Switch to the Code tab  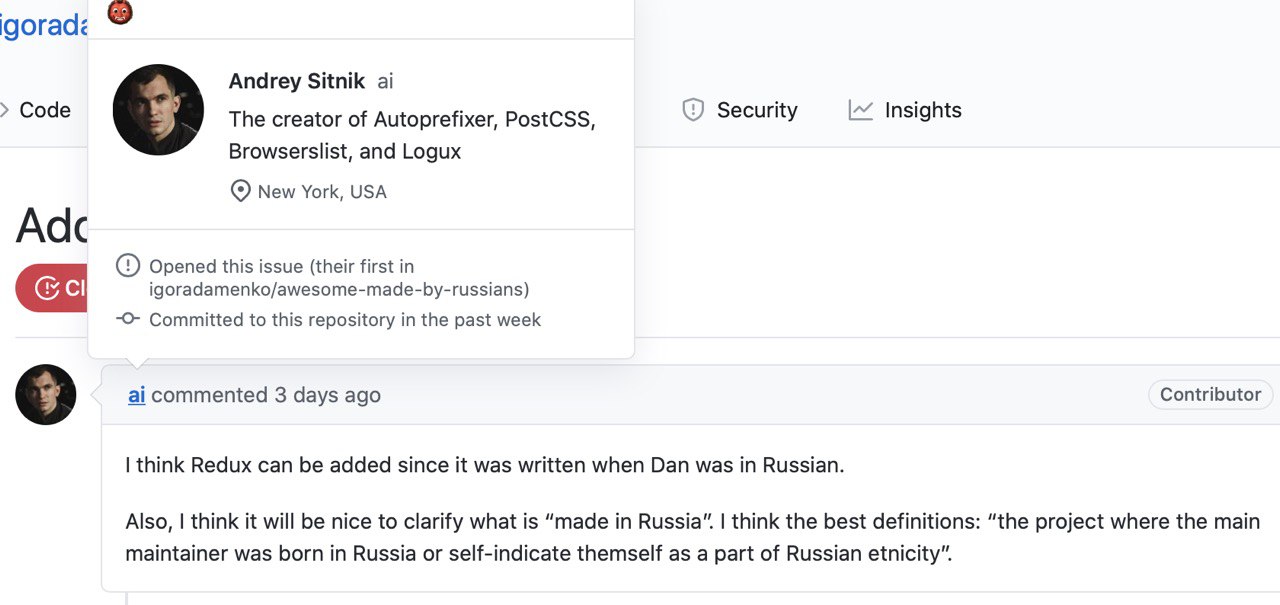tap(36, 110)
